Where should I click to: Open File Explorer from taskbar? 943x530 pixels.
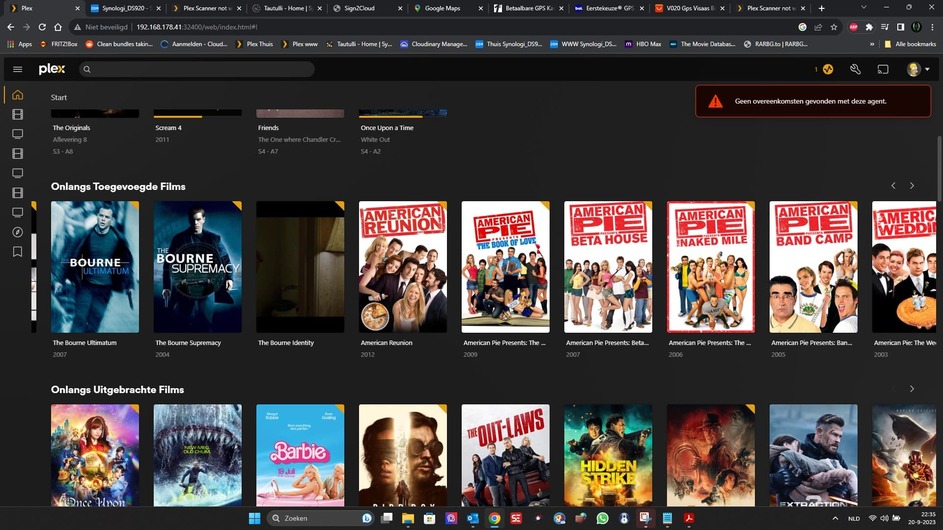tap(408, 518)
